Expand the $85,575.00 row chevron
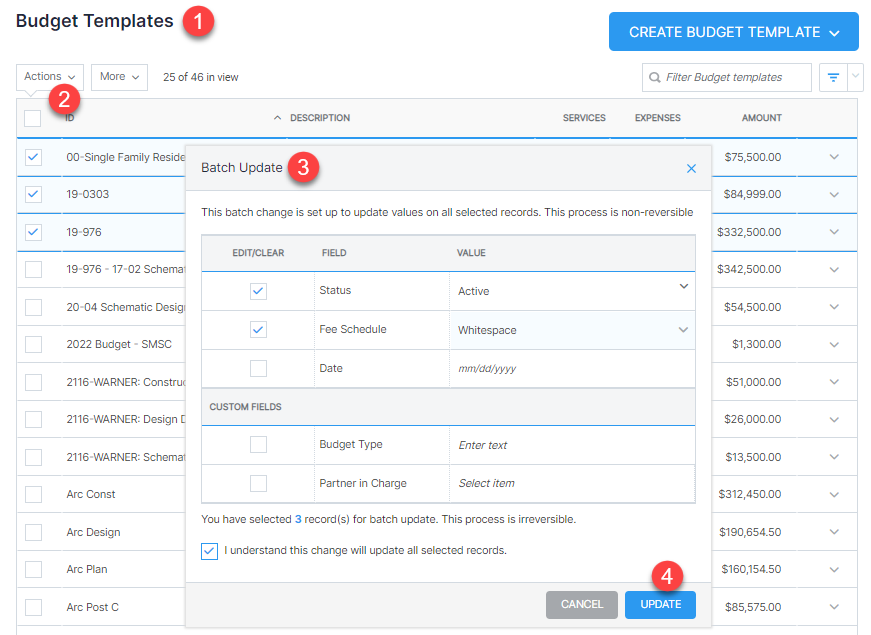This screenshot has width=871, height=635. [834, 607]
